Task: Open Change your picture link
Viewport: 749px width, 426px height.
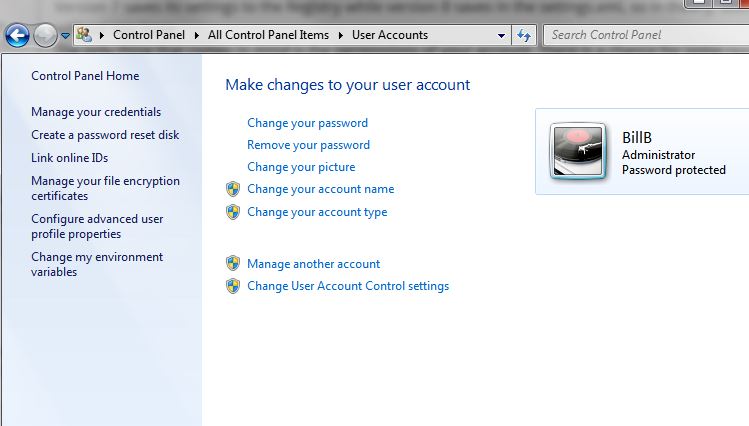Action: click(301, 167)
